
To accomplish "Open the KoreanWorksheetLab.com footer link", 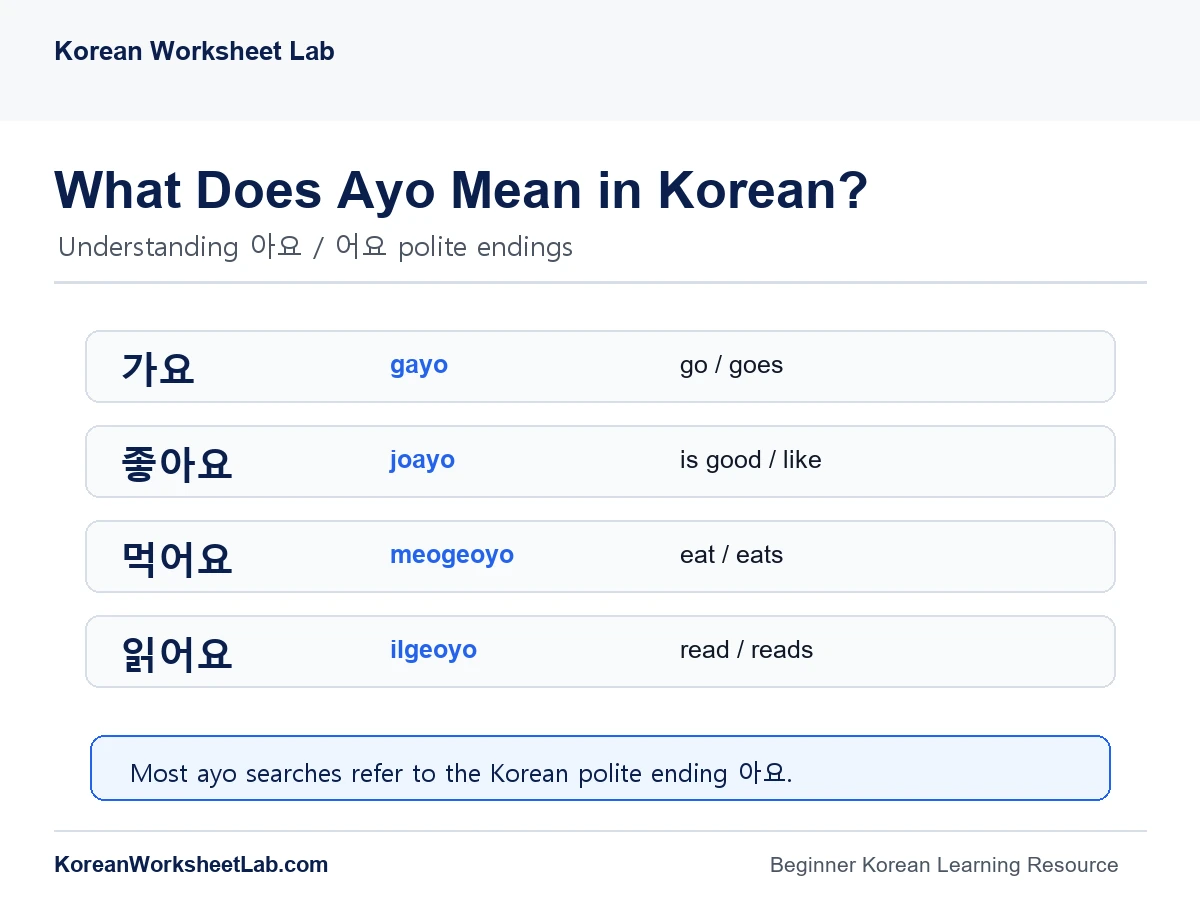I will (x=191, y=865).
